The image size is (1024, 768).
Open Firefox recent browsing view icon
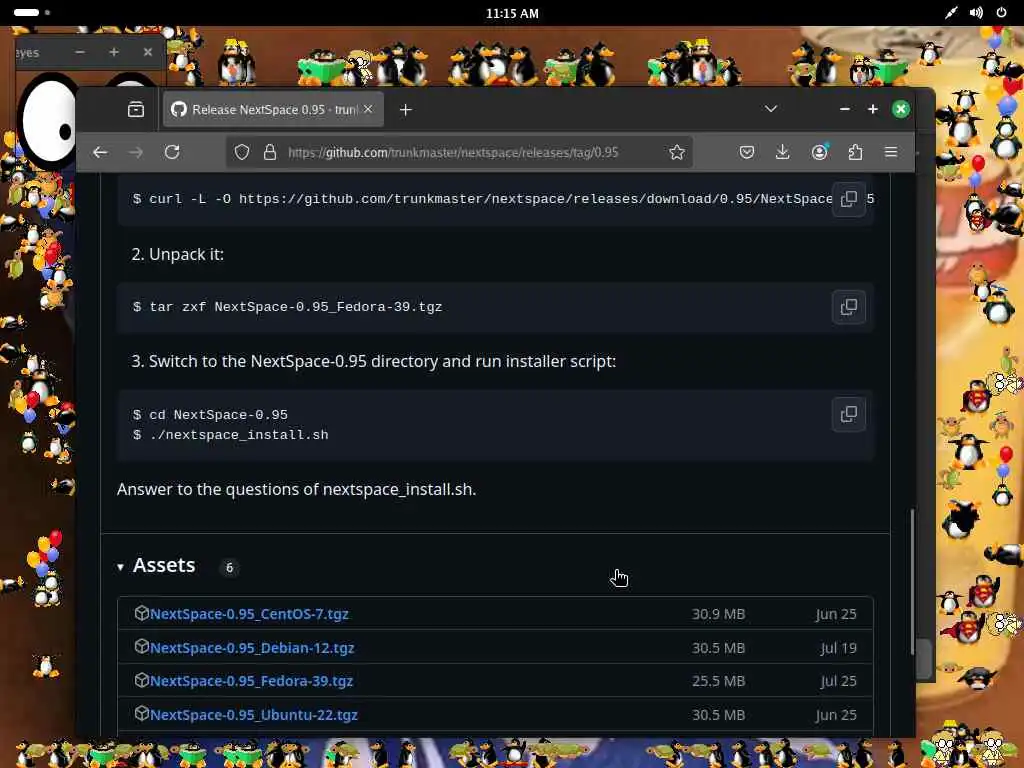pyautogui.click(x=136, y=109)
